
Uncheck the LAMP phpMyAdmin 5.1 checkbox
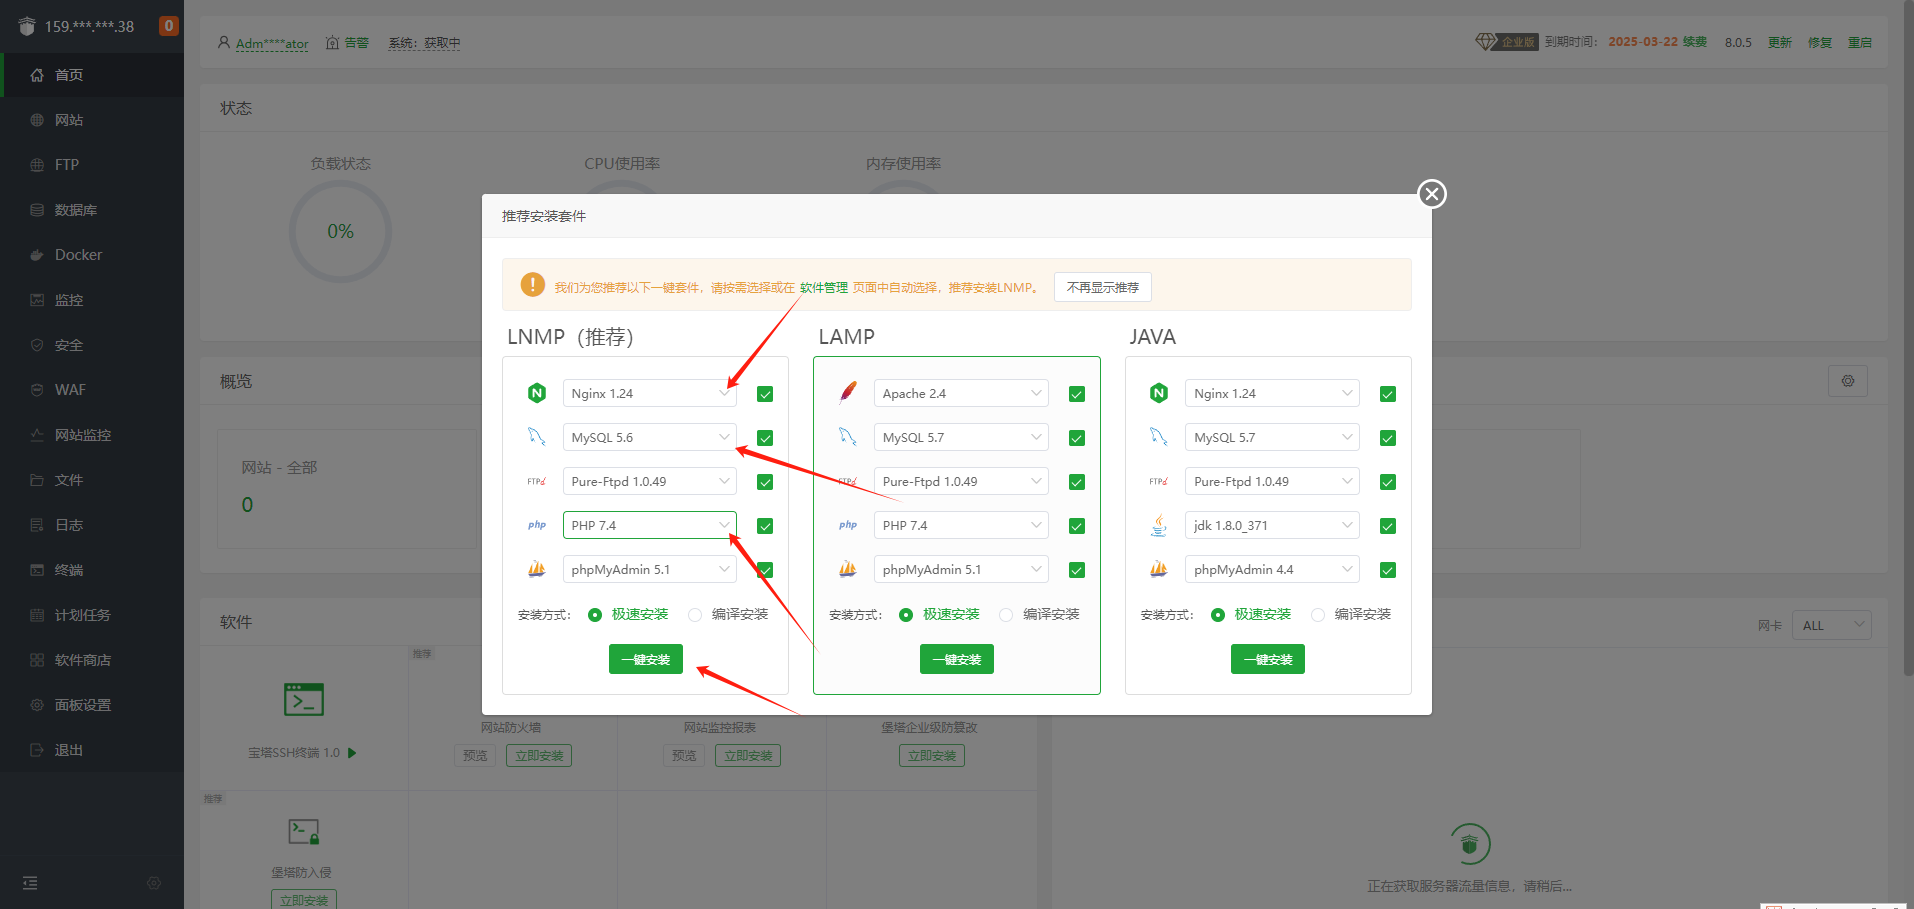1077,570
